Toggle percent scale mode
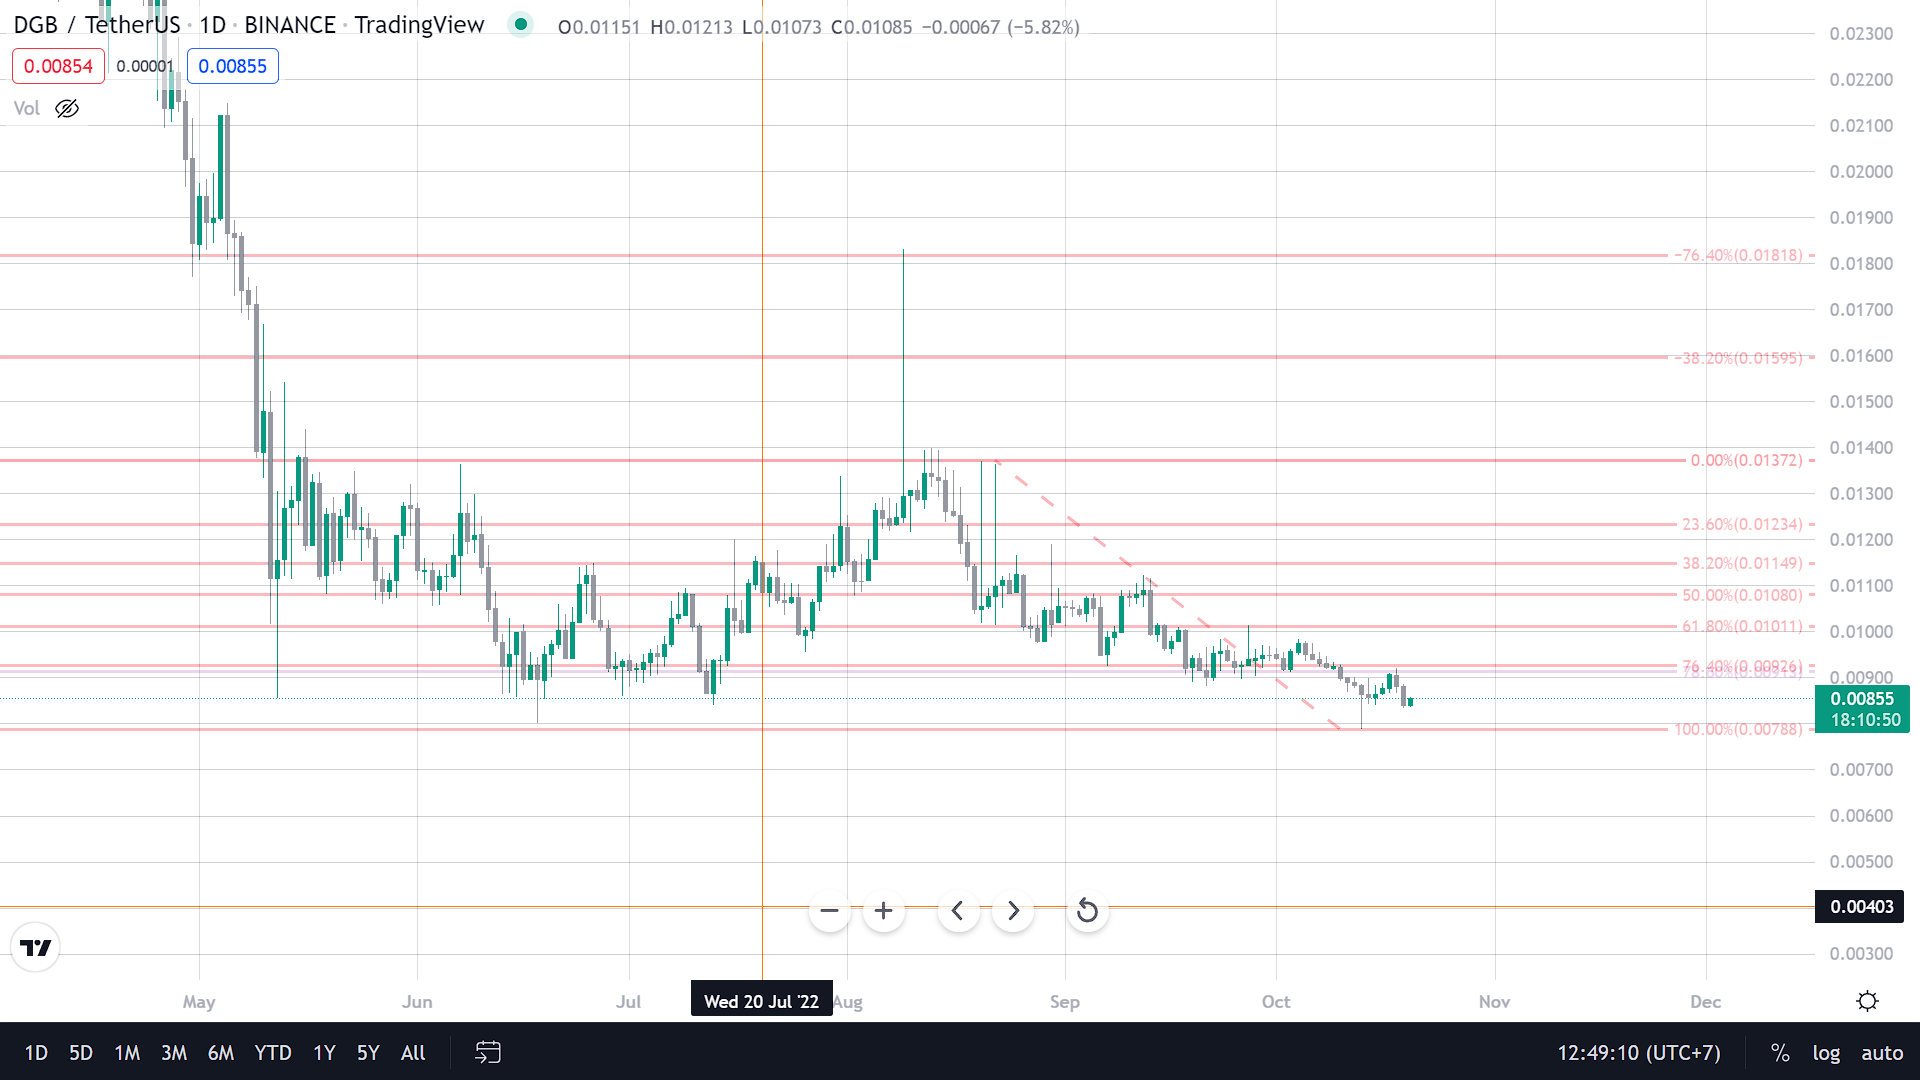The height and width of the screenshot is (1080, 1920). tap(1780, 1052)
